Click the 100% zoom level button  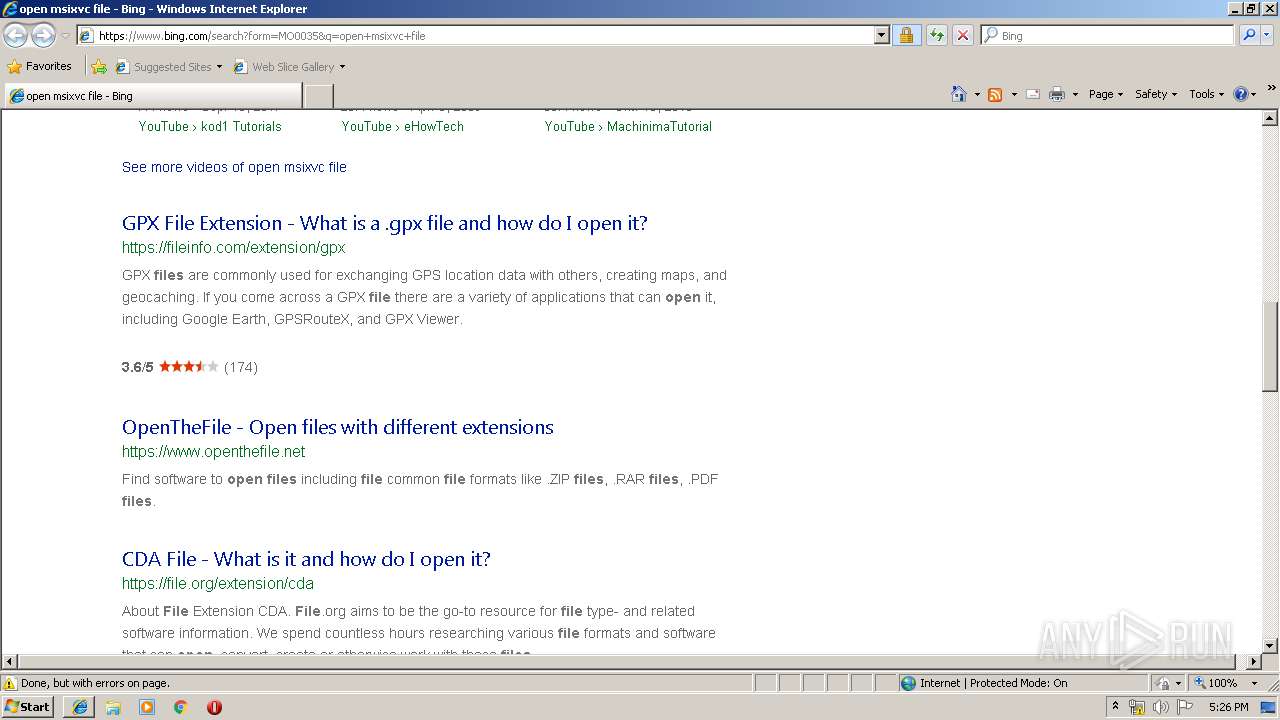[1217, 683]
